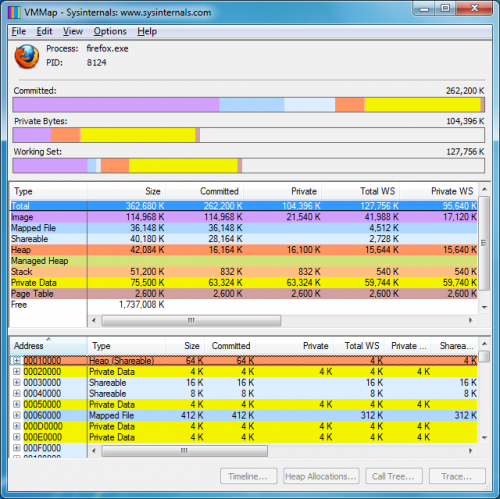Click the Trace... button
The width and height of the screenshot is (500, 499).
pyautogui.click(x=457, y=476)
